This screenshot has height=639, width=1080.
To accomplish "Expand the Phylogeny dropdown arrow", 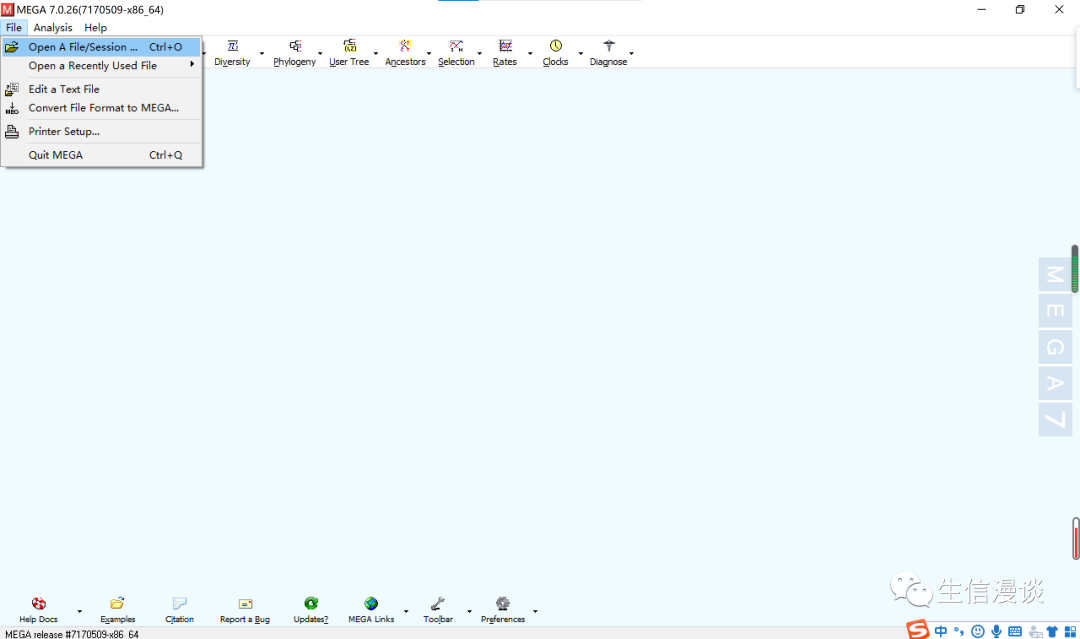I will click(x=320, y=53).
